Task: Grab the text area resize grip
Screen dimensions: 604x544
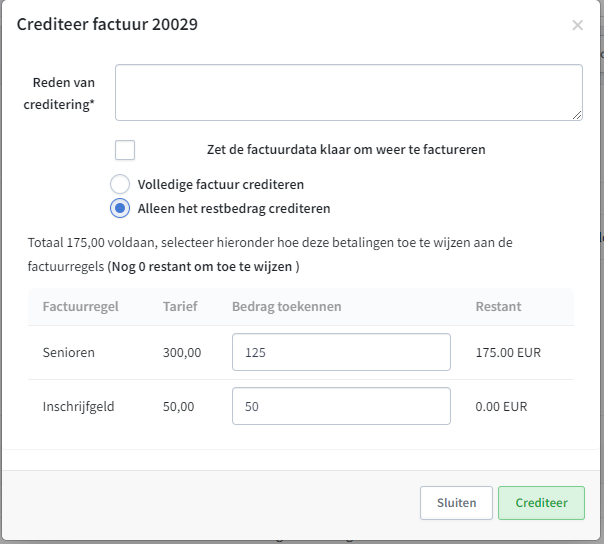Action: (577, 115)
